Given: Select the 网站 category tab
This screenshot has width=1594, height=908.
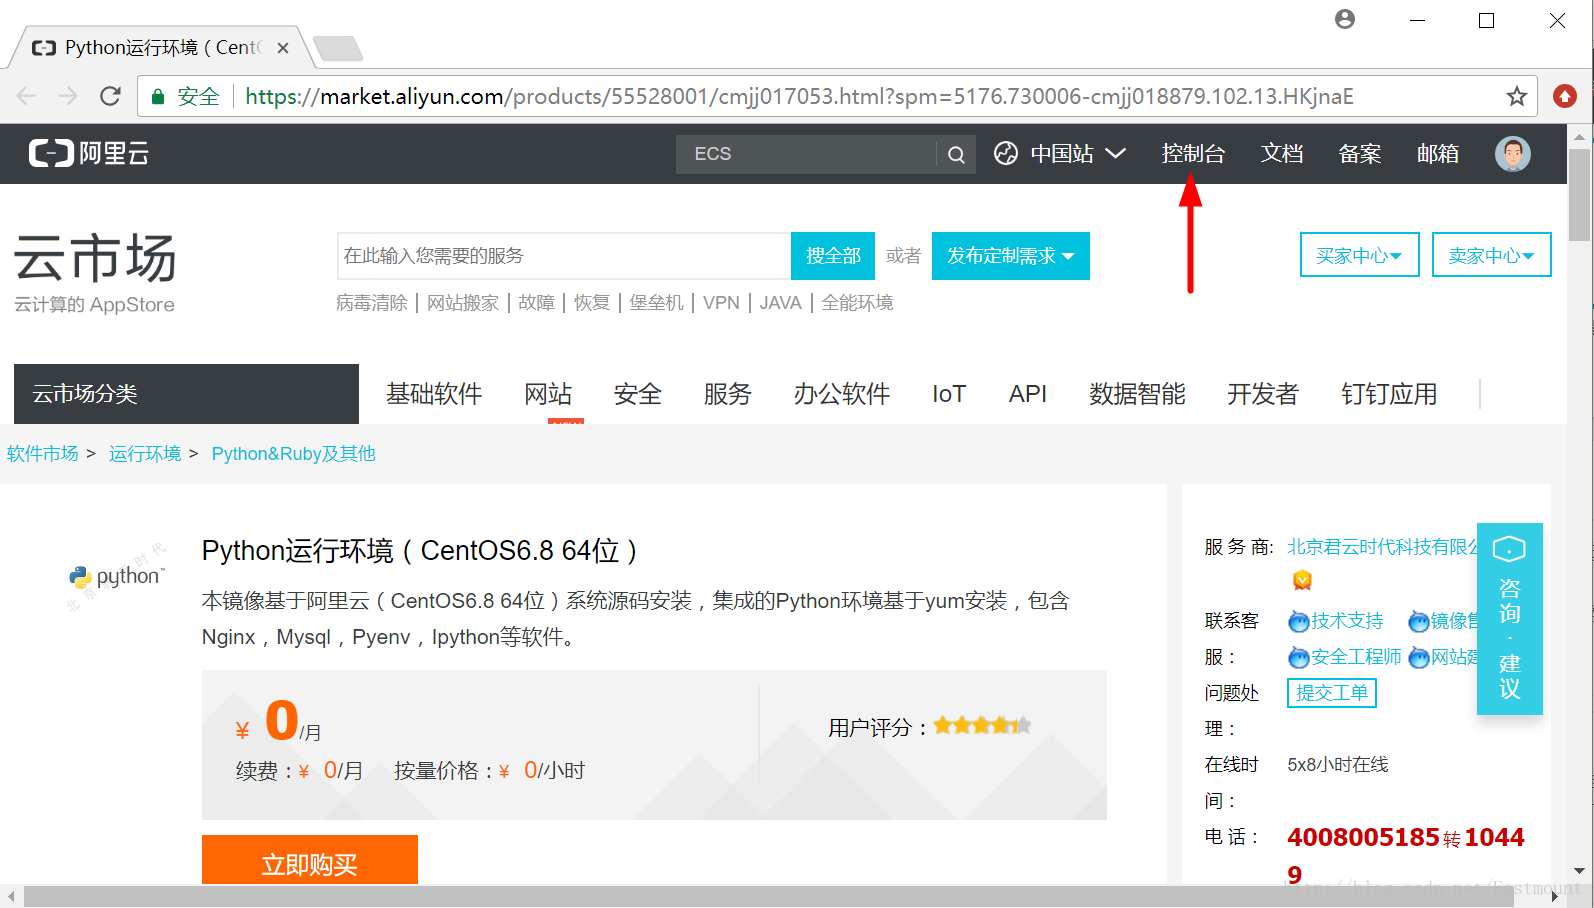Looking at the screenshot, I should 548,394.
